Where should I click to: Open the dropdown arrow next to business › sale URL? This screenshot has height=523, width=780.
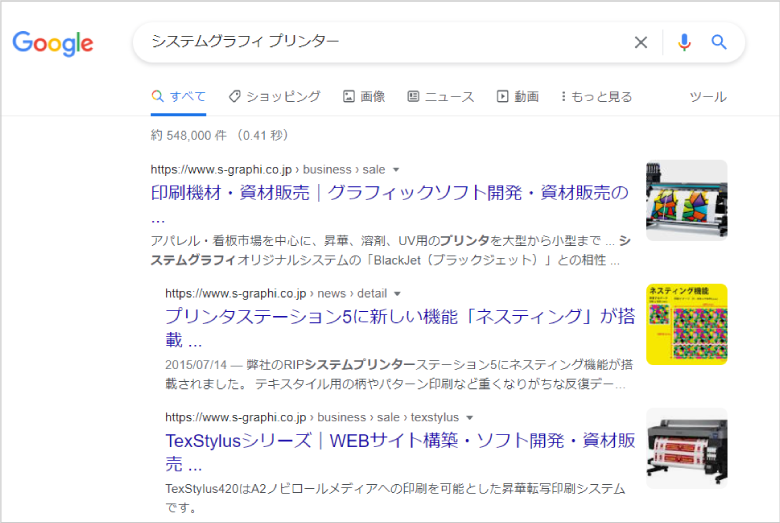pyautogui.click(x=396, y=170)
